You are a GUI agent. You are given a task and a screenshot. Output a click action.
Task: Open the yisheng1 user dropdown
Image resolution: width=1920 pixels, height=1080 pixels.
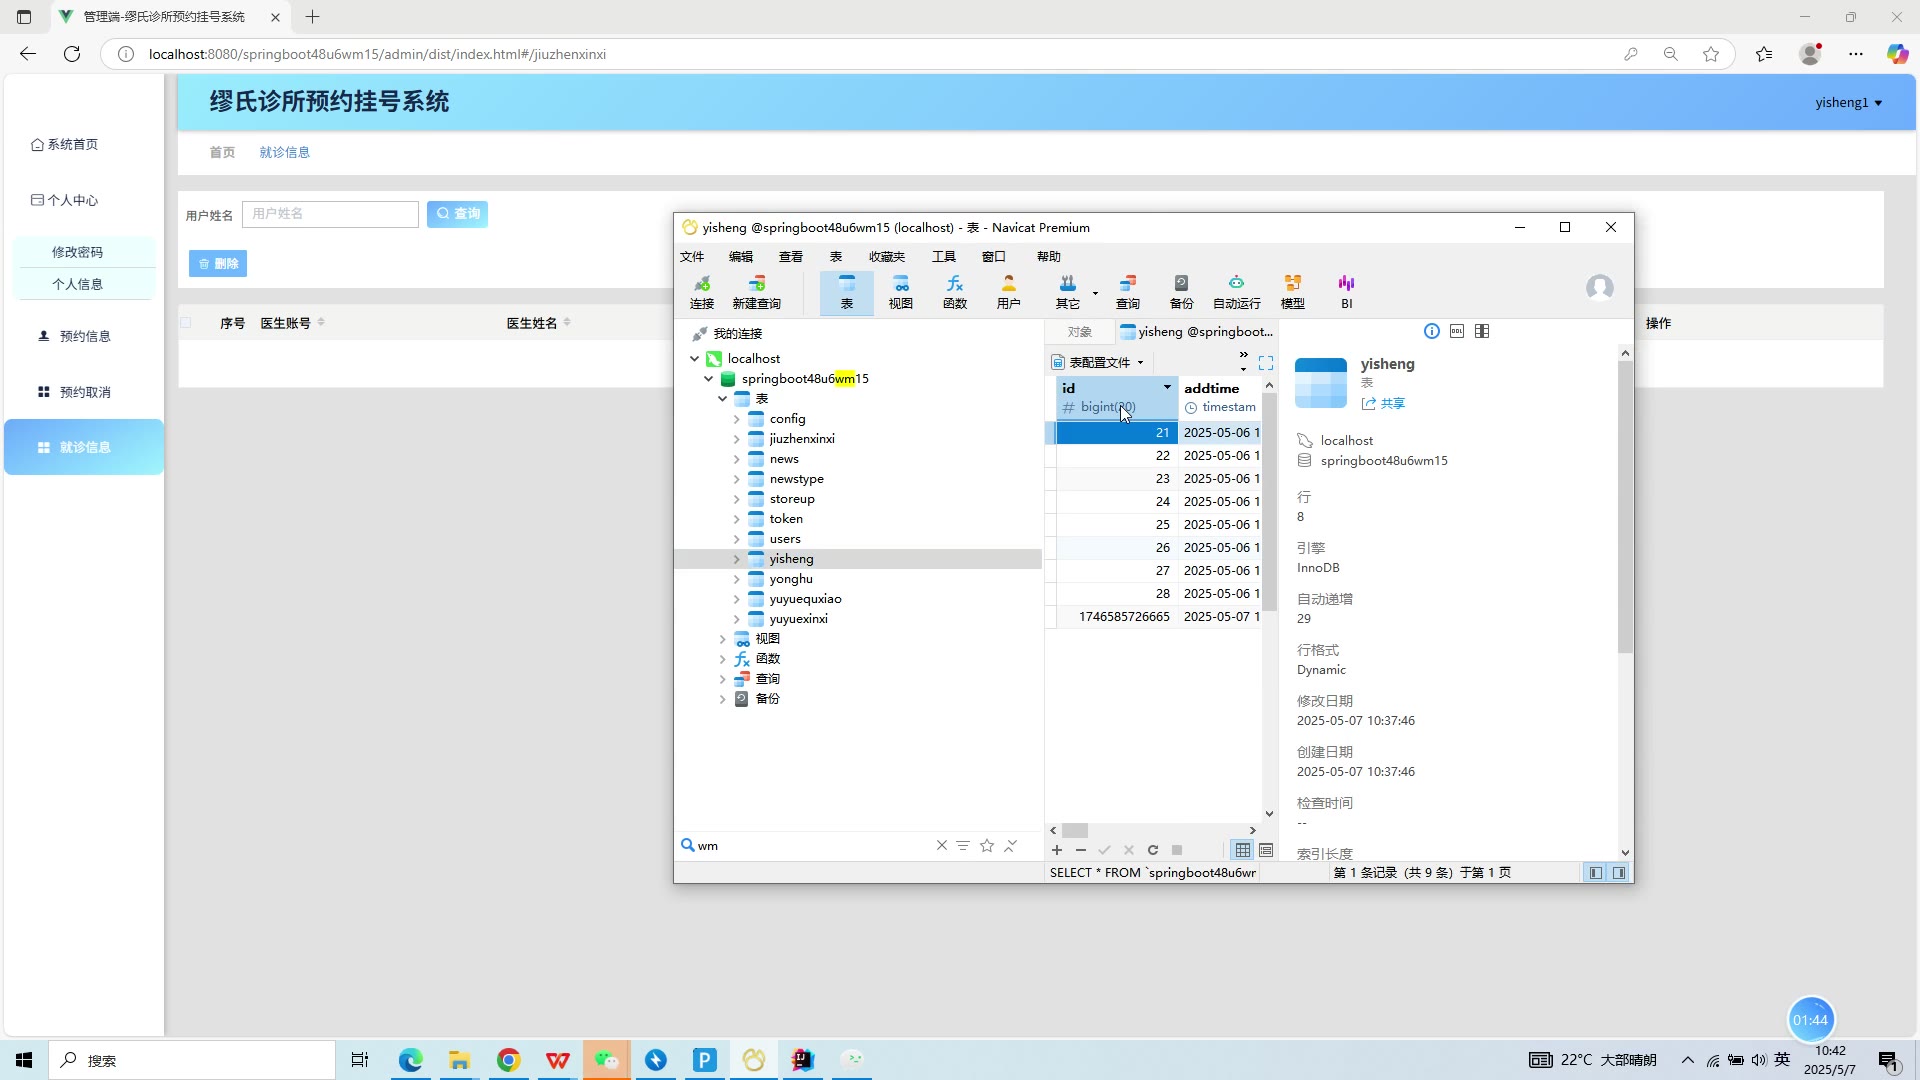1848,102
